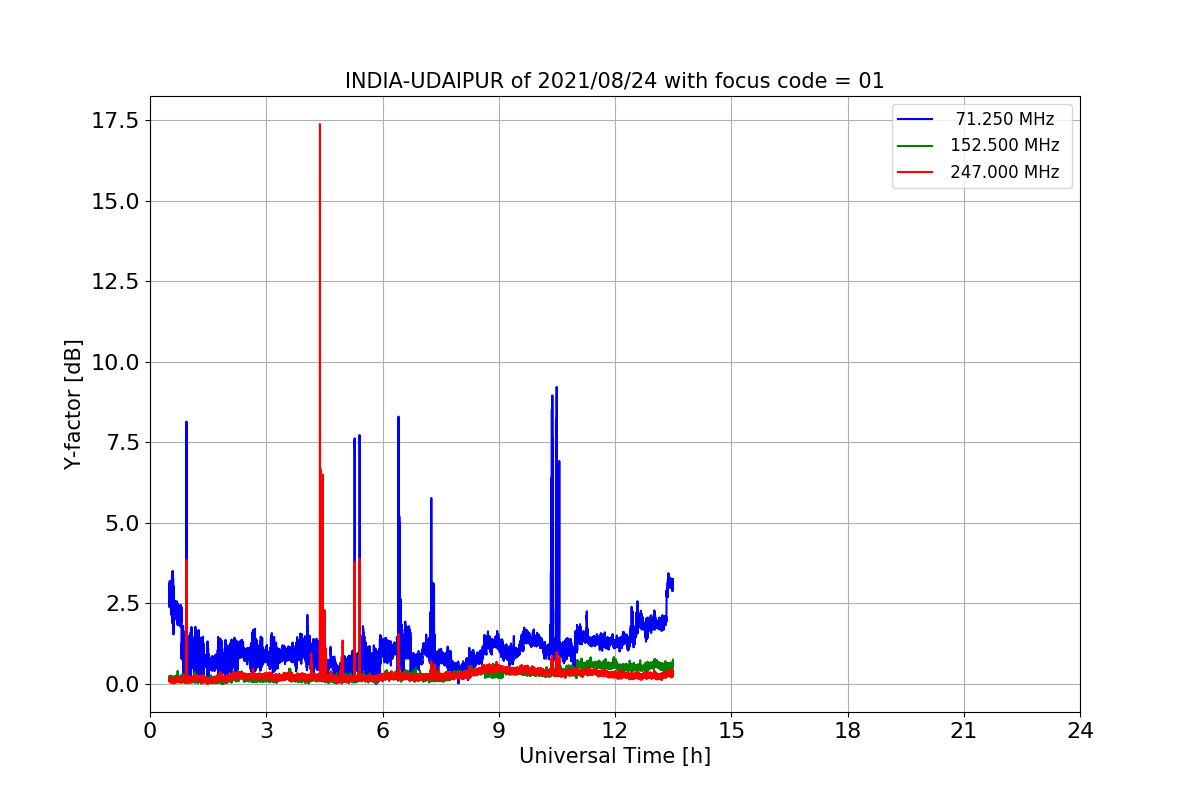The image size is (1200, 800).
Task: Select the 152.500 MHz legend label
Action: pos(1005,145)
